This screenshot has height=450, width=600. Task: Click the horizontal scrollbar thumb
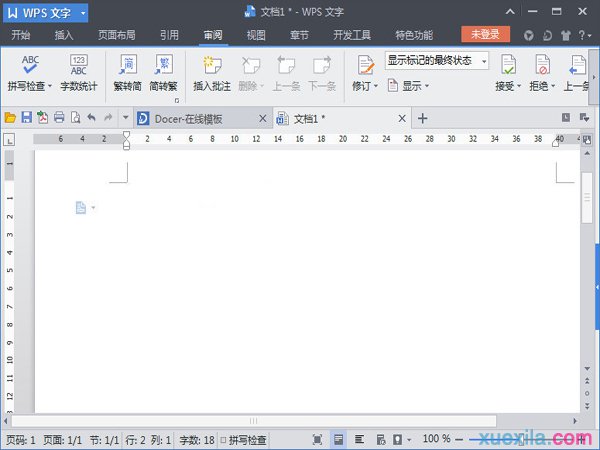point(254,421)
